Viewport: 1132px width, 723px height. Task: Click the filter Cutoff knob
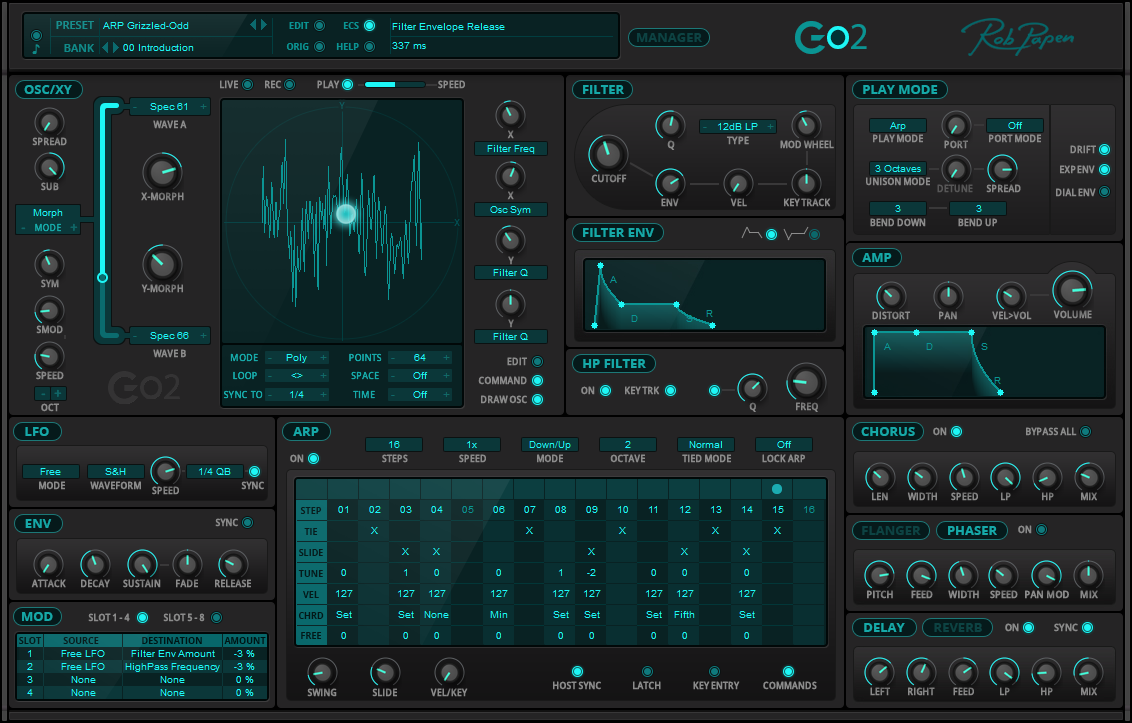click(x=608, y=153)
